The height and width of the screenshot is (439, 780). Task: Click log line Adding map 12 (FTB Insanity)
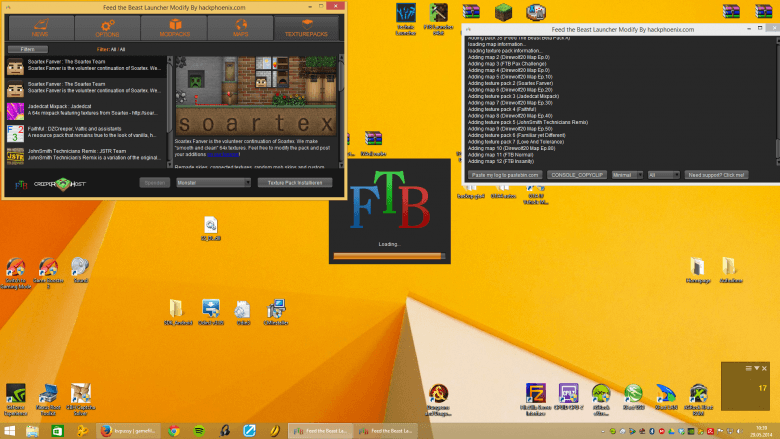(501, 161)
